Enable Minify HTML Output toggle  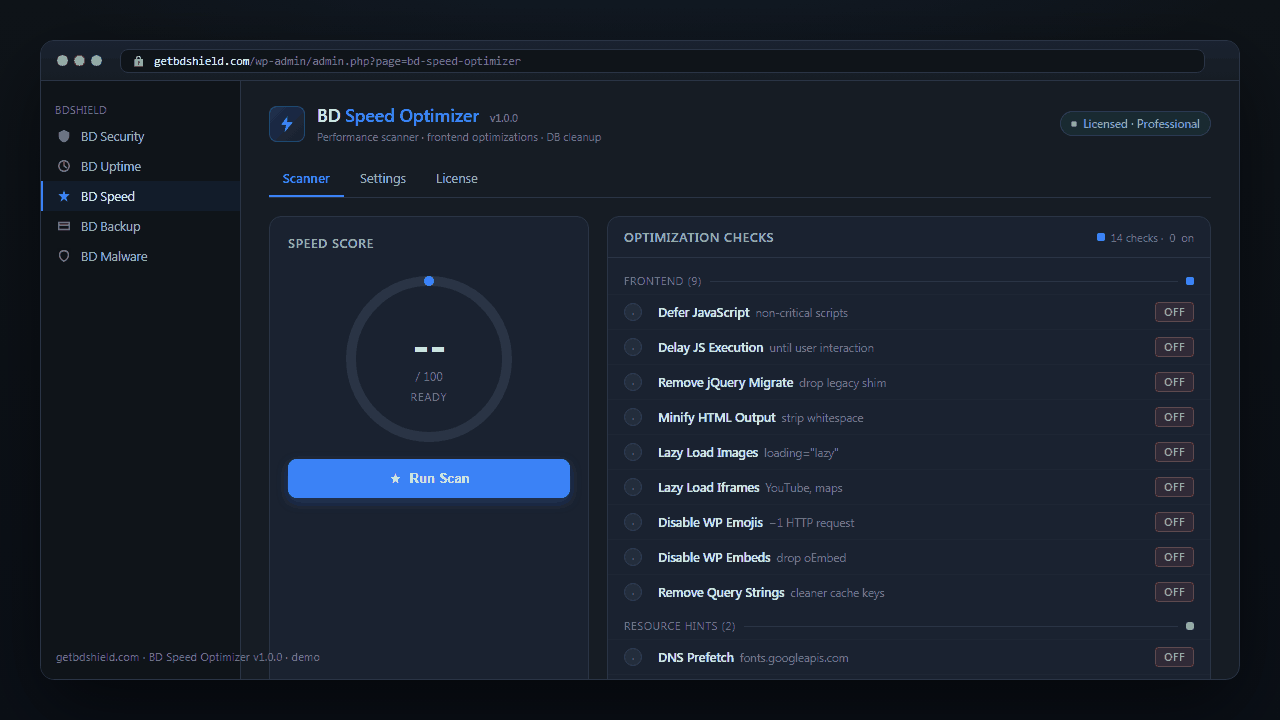tap(1174, 417)
